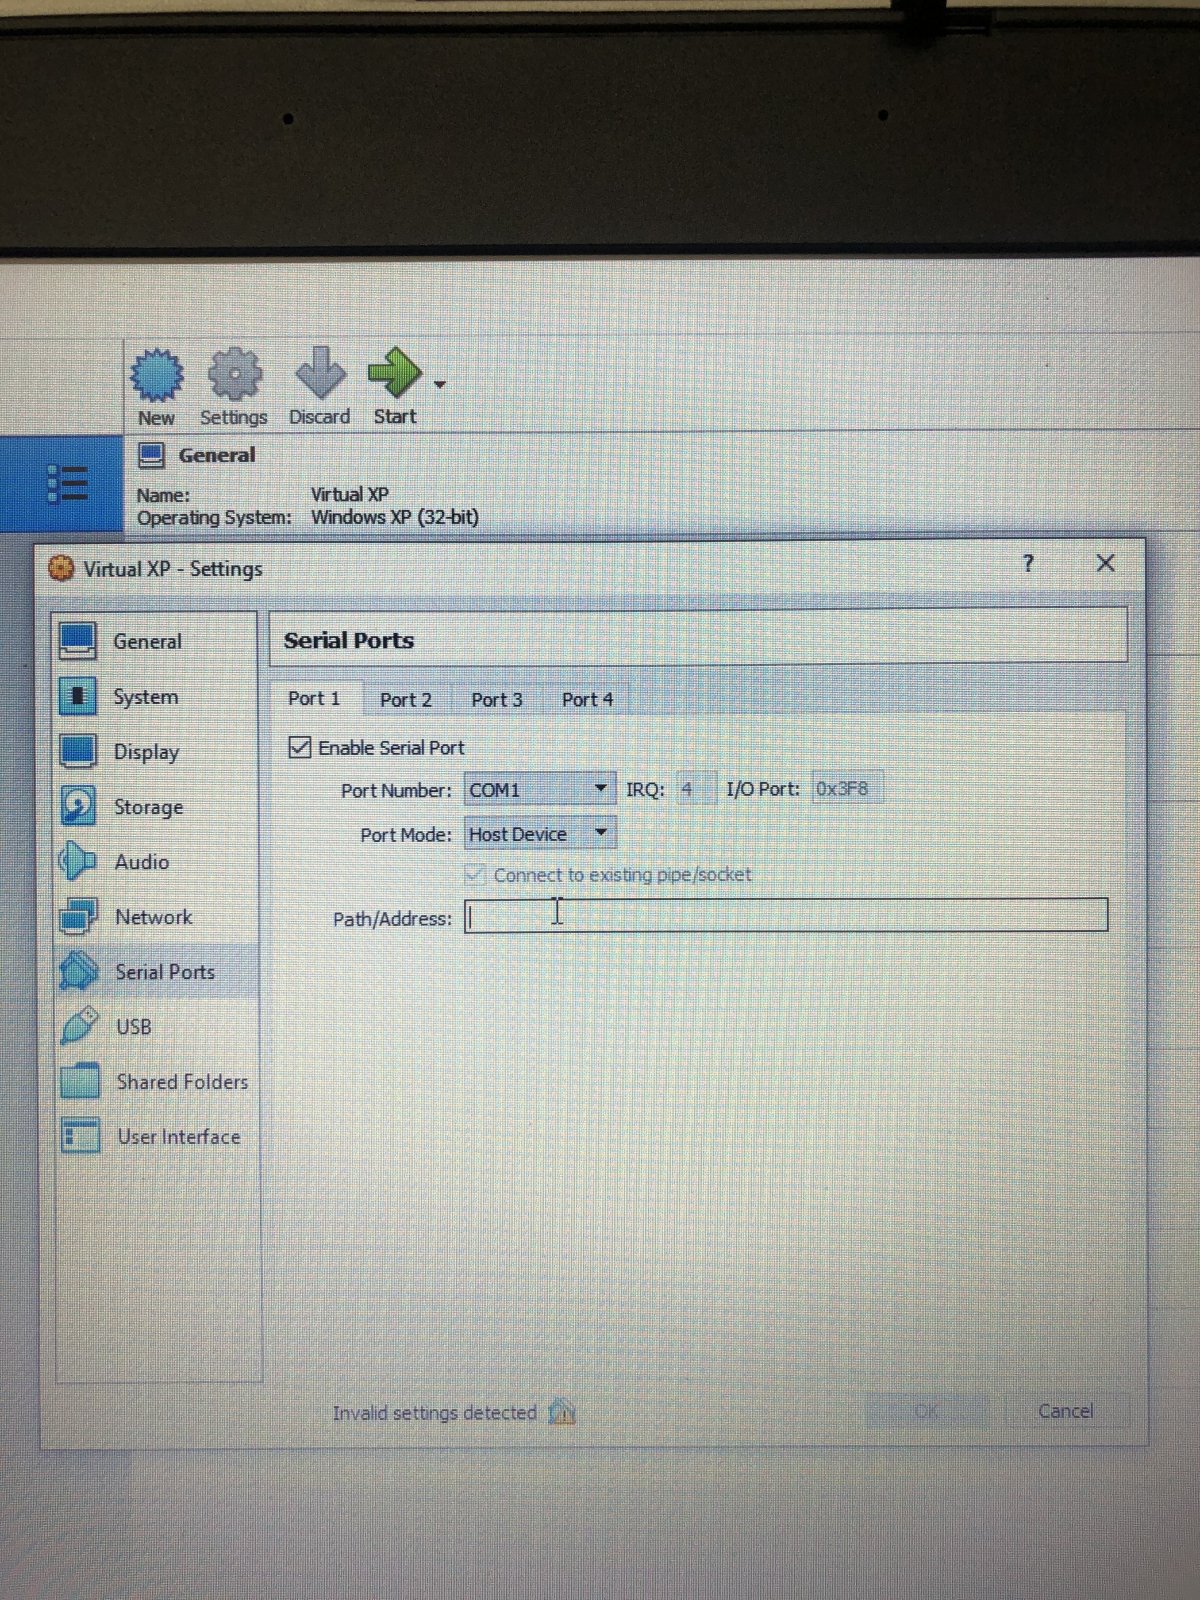Viewport: 1200px width, 1600px height.
Task: Open the System settings category
Action: tap(155, 696)
